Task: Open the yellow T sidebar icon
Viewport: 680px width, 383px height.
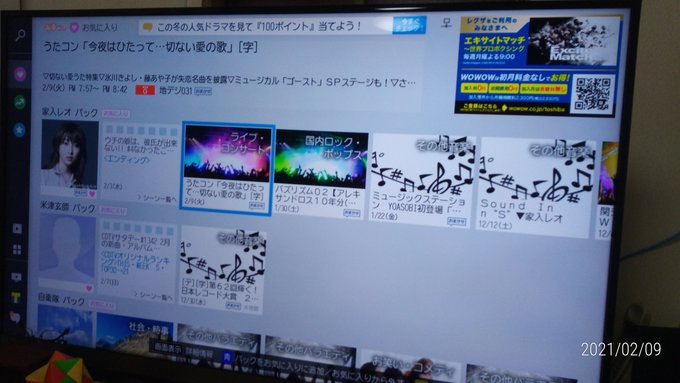Action: (x=16, y=298)
